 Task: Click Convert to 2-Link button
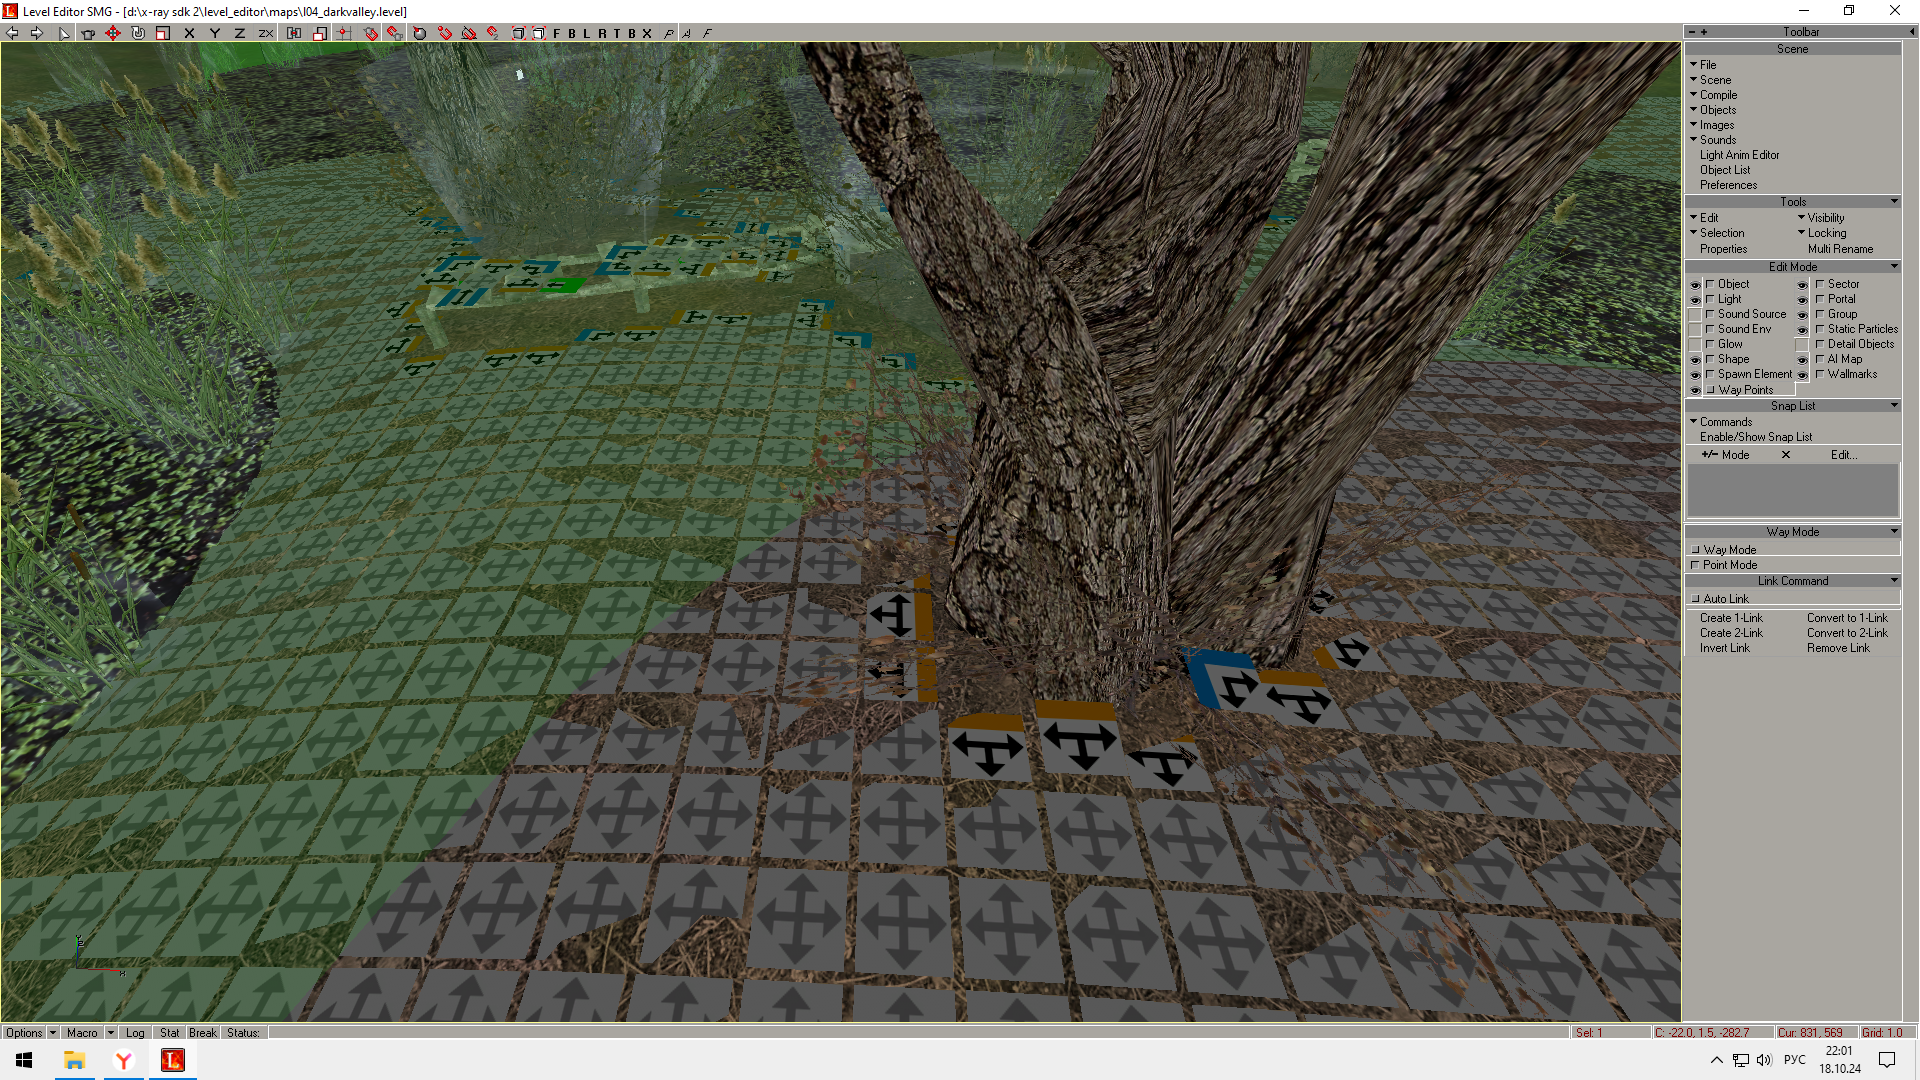pyautogui.click(x=1847, y=633)
